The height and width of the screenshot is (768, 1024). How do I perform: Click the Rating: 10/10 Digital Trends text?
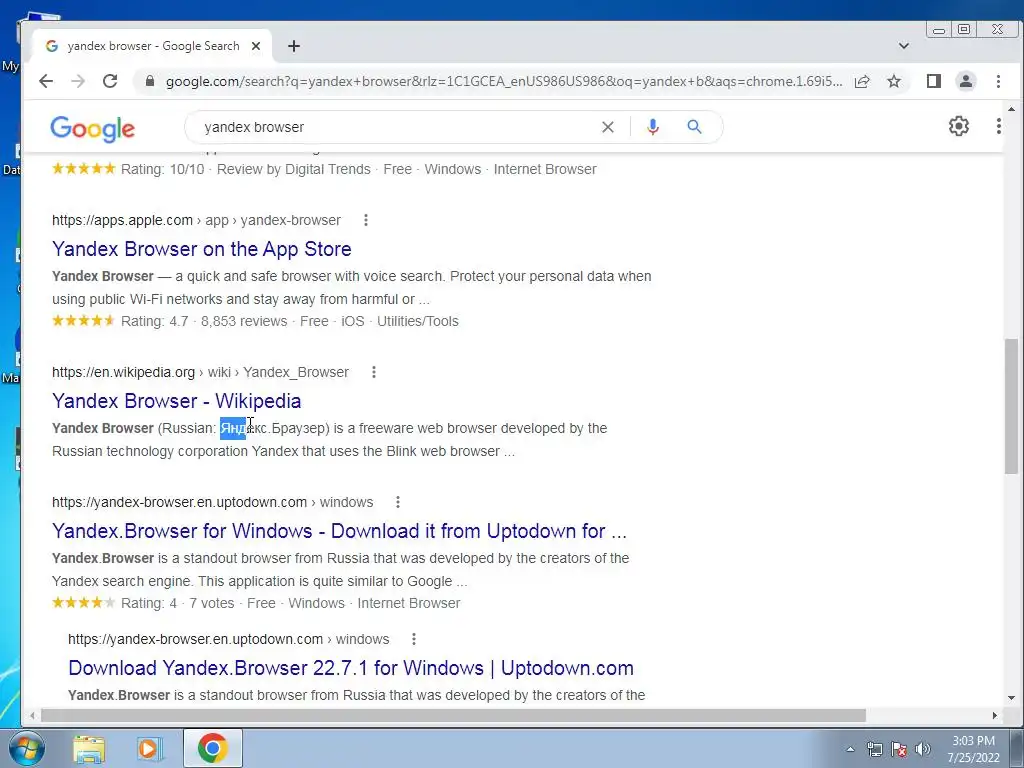(x=246, y=169)
